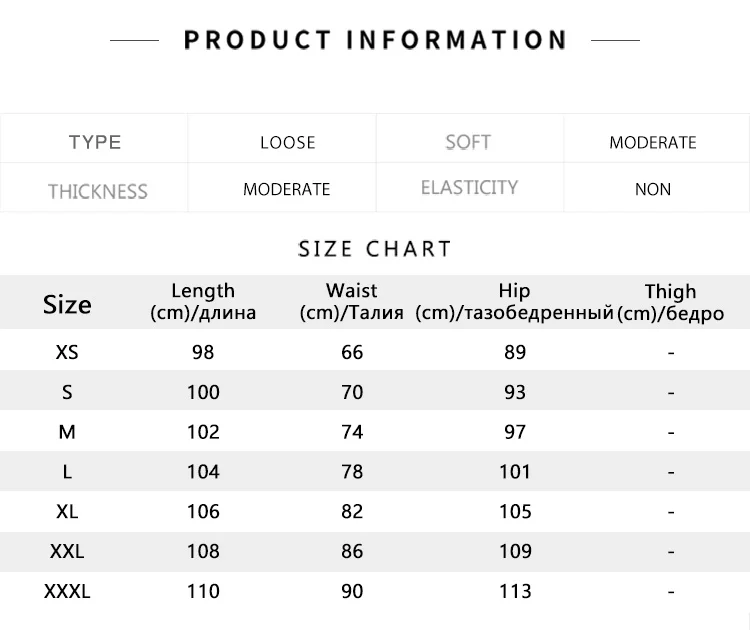Viewport: 750px width, 630px height.
Task: Click the NON elasticity value
Action: 652,189
